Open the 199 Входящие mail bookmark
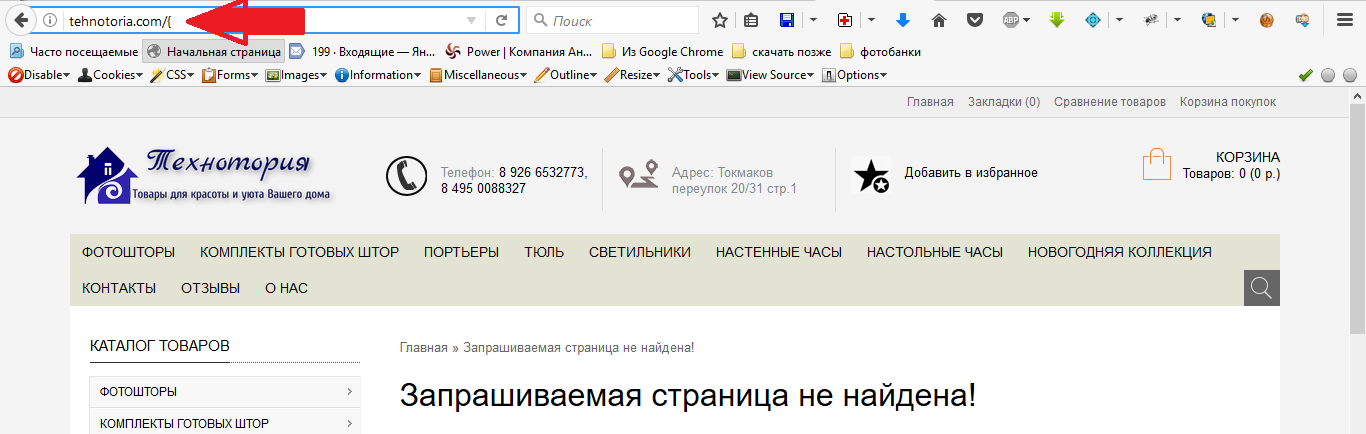 pyautogui.click(x=362, y=51)
